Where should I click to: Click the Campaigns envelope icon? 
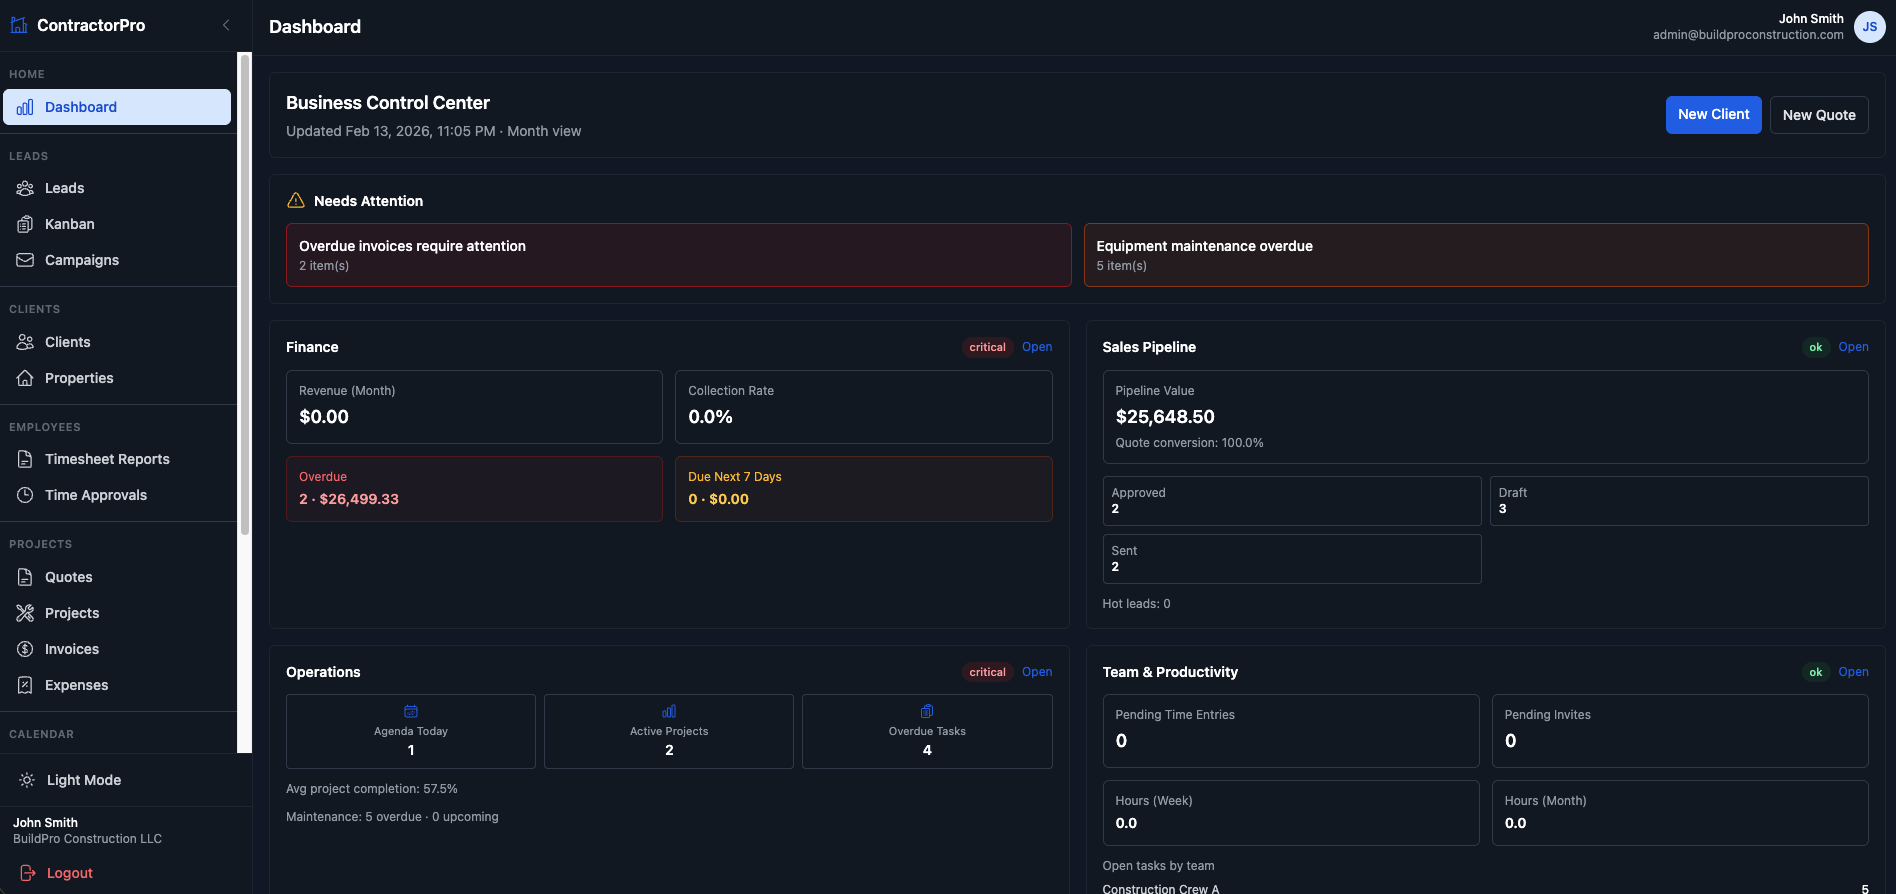coord(25,260)
